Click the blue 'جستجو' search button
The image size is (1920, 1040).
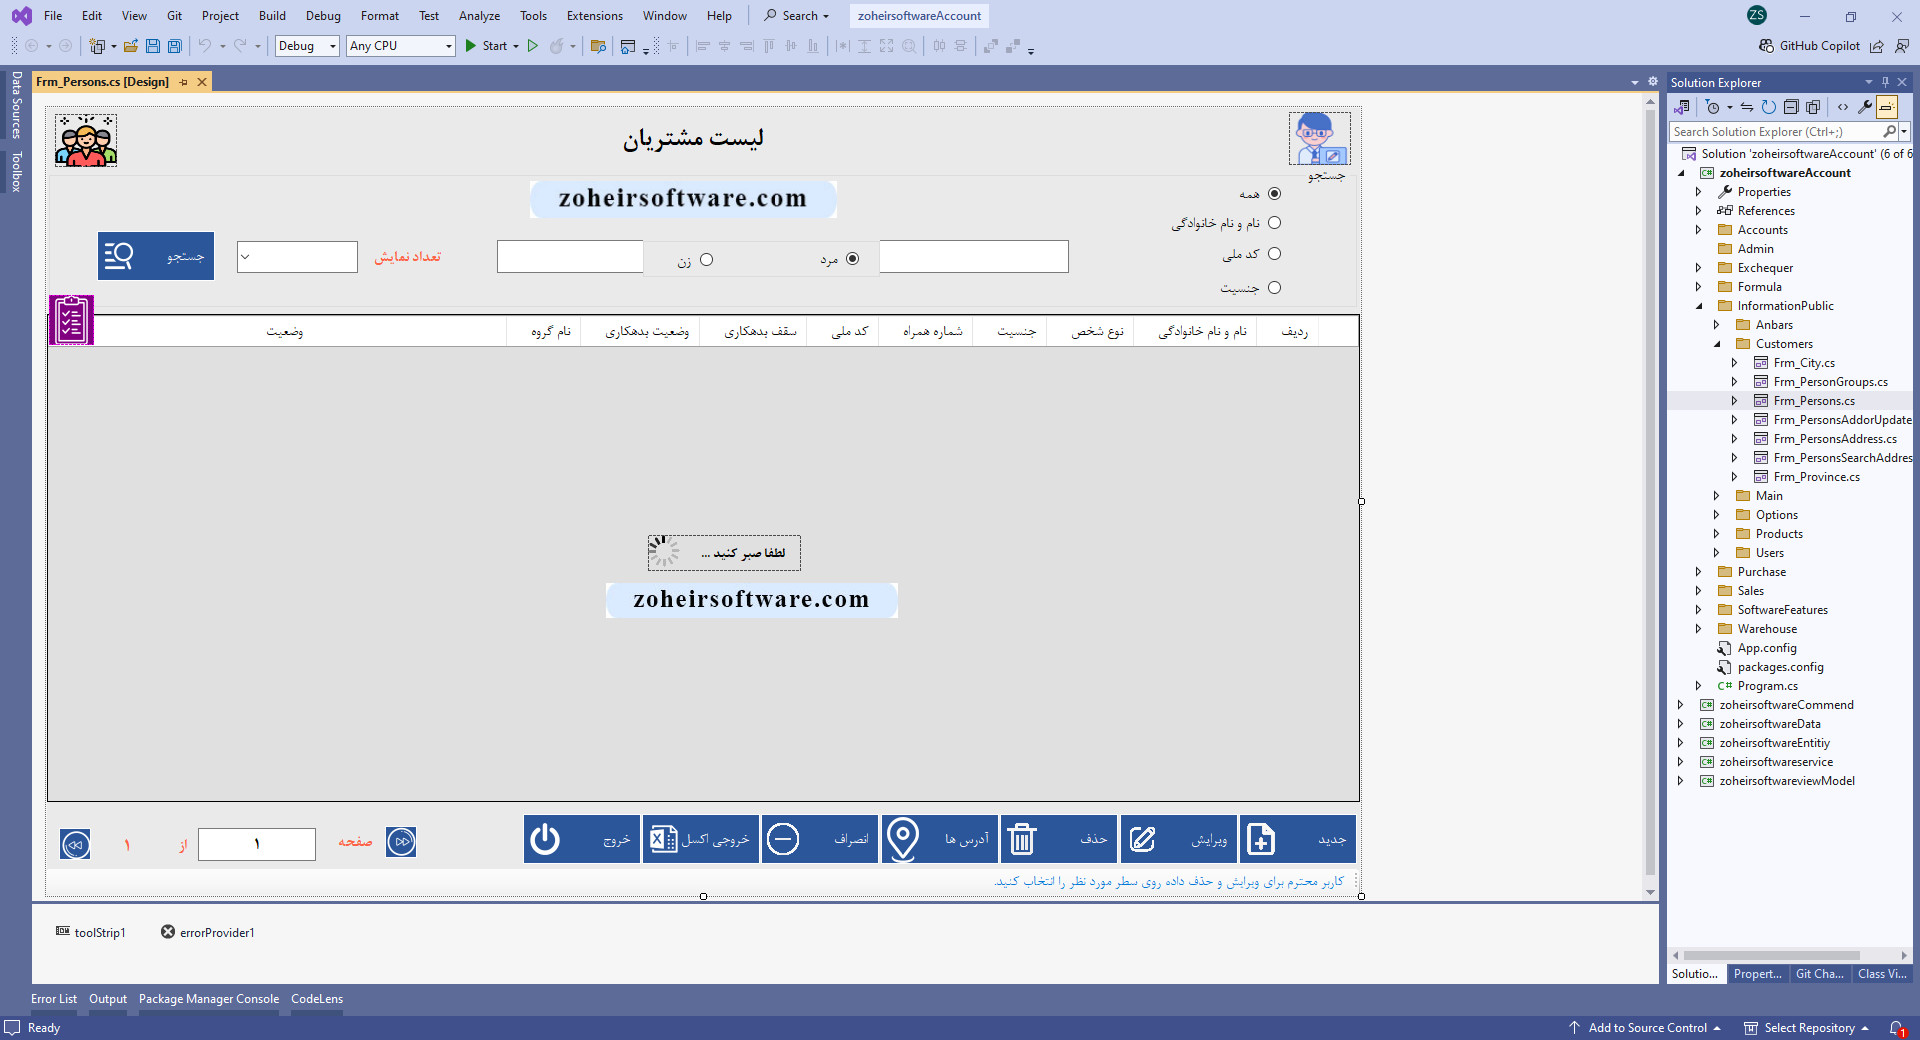pyautogui.click(x=156, y=257)
